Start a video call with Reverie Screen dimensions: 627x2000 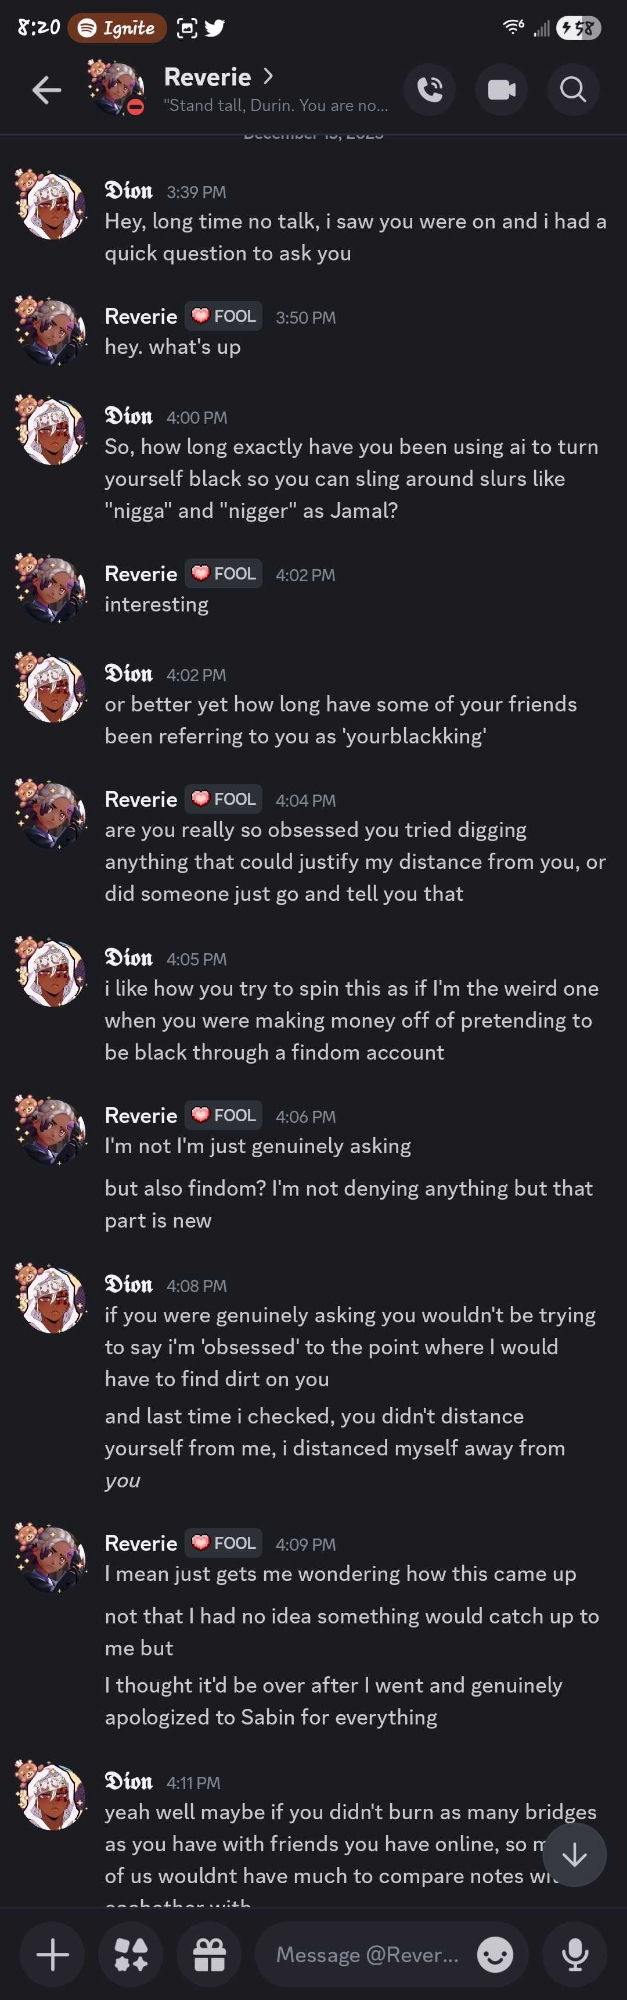tap(501, 90)
